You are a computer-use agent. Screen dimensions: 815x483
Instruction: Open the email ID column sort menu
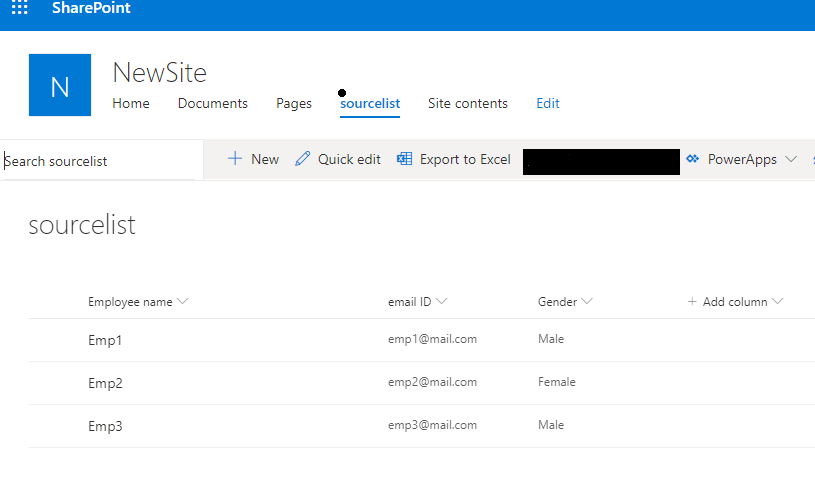point(441,301)
